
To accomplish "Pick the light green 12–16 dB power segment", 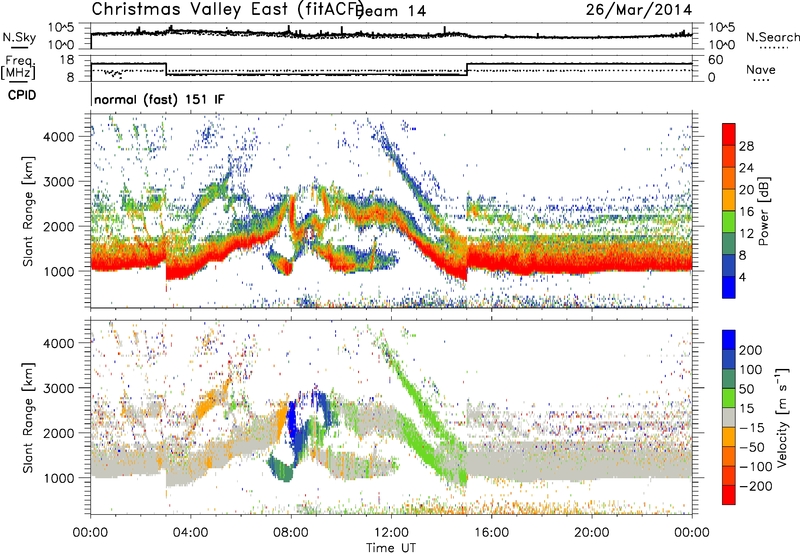I will click(729, 222).
